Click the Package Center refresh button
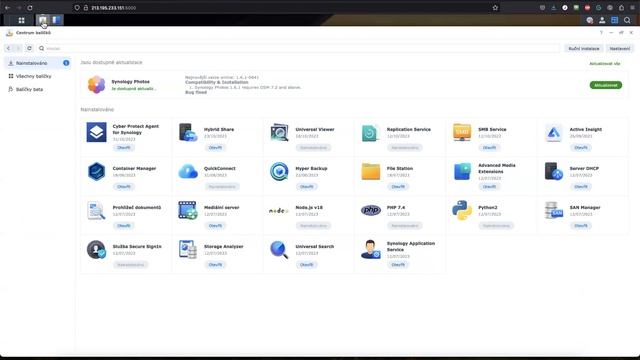Image resolution: width=640 pixels, height=360 pixels. pos(29,49)
